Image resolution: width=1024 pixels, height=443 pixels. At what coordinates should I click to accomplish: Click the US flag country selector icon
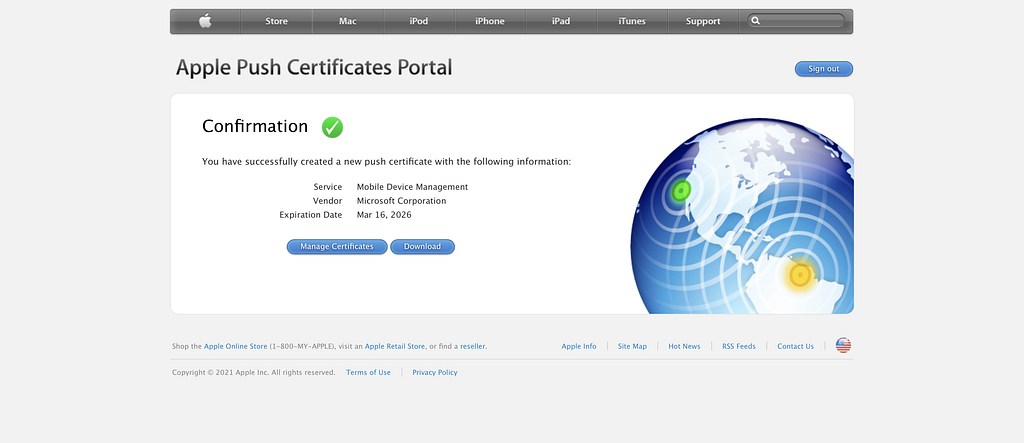(x=843, y=346)
